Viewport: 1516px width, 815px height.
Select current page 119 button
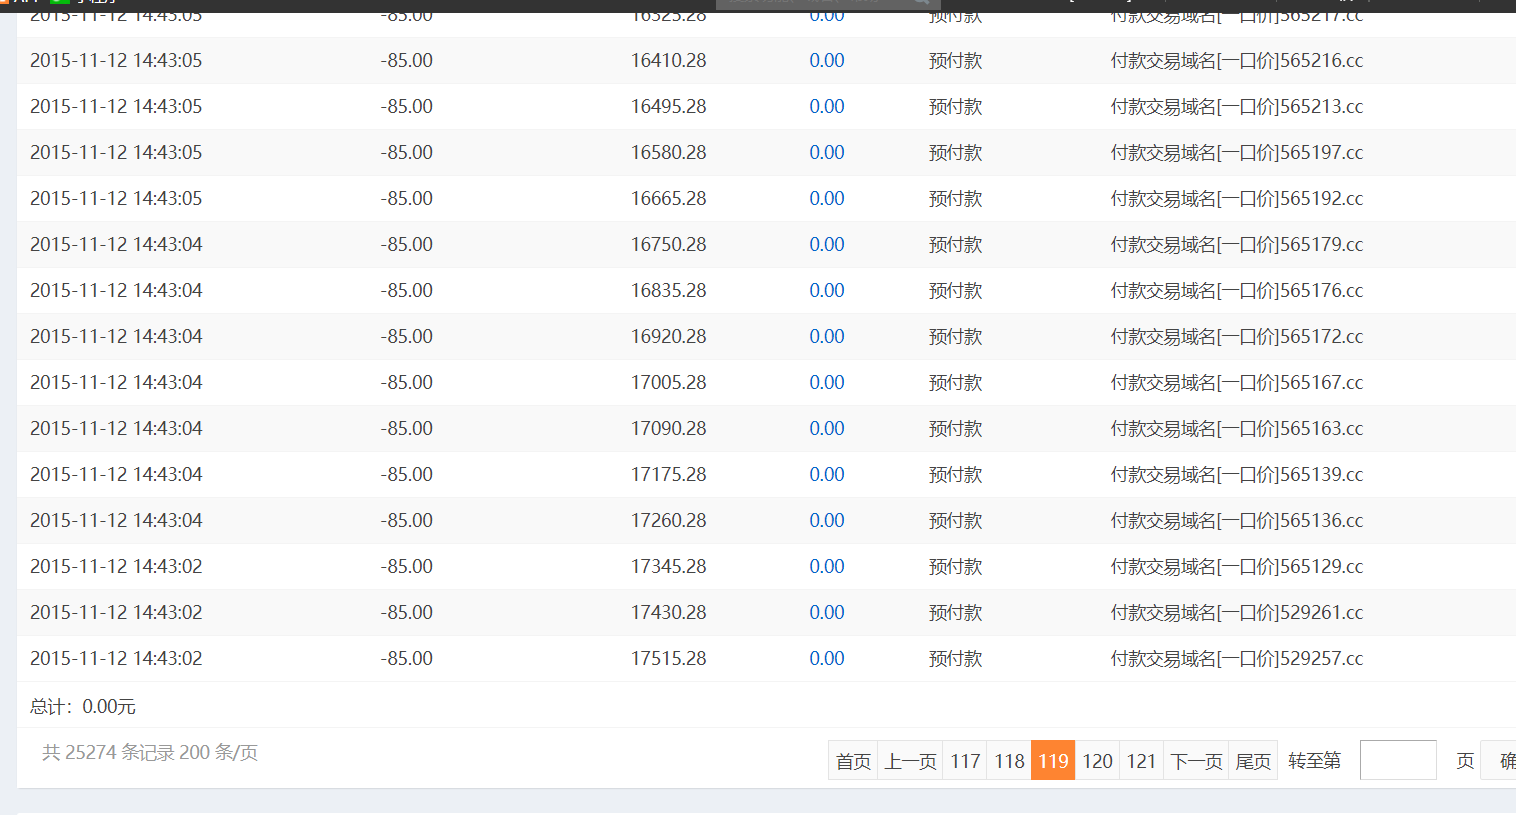[x=1053, y=761]
